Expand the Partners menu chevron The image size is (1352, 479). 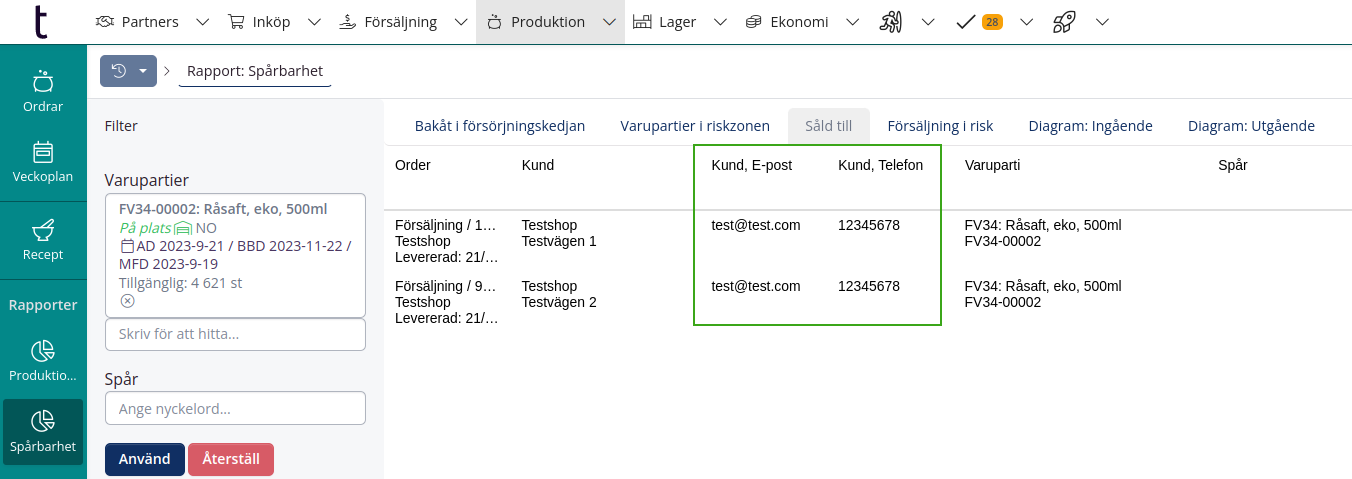[203, 22]
